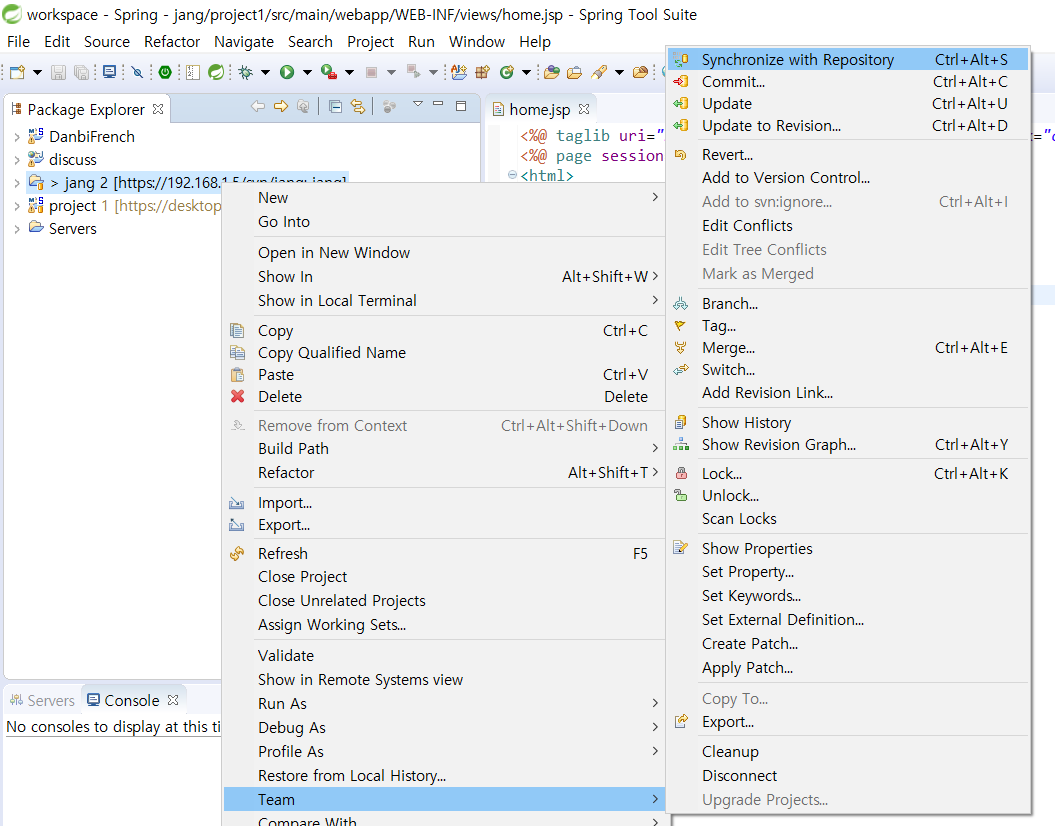
Task: Choose Commit... from Team submenu
Action: [x=848, y=82]
